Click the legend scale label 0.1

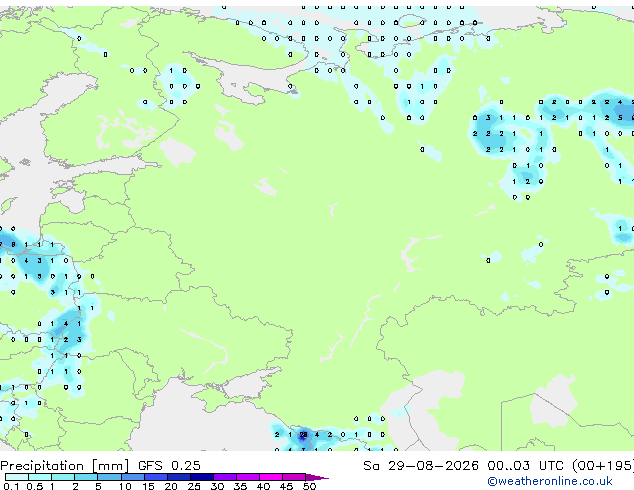[11, 486]
